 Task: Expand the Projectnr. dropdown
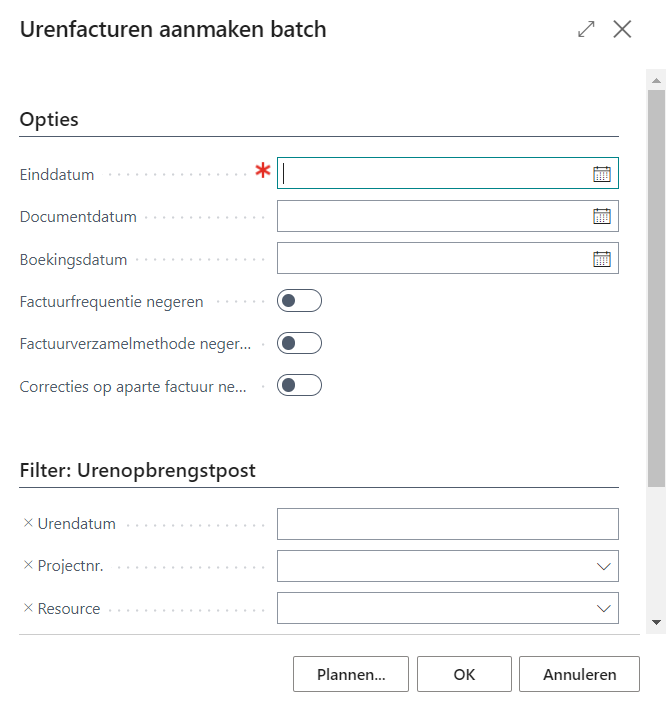pos(603,566)
